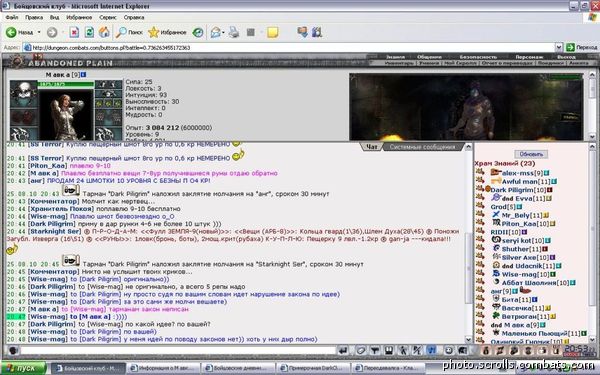Open the Mail envelope icon

[x=216, y=33]
